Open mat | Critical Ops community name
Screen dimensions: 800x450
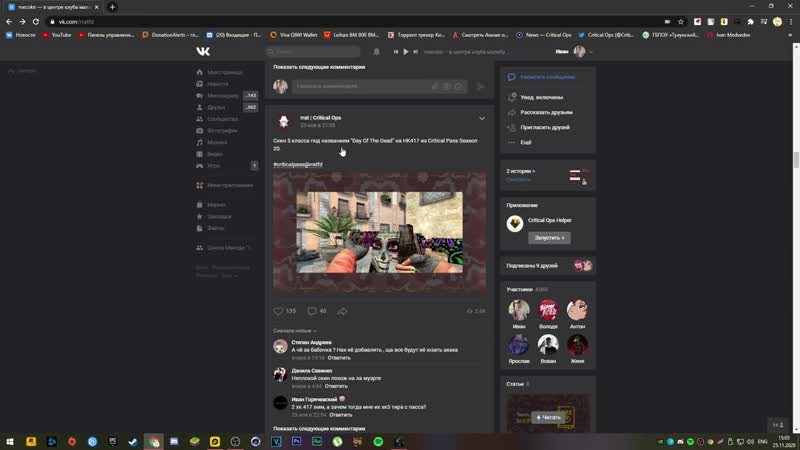(320, 118)
